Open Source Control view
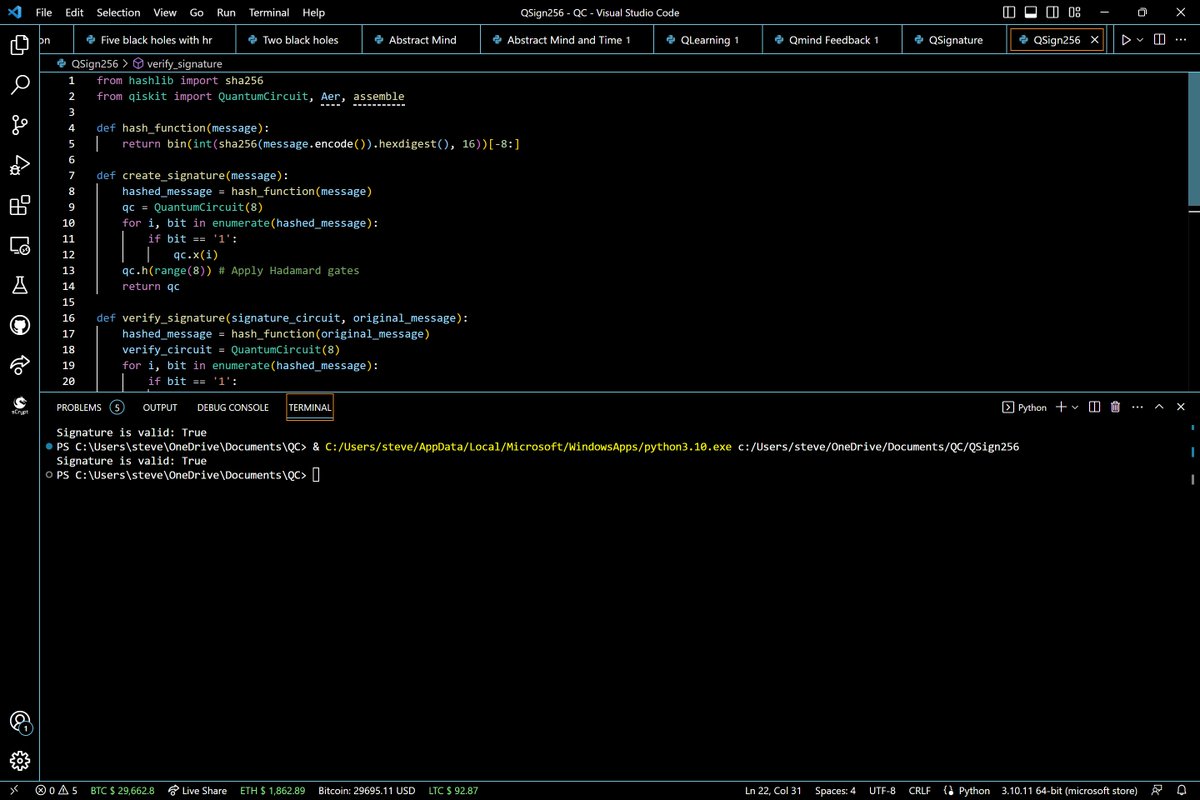The height and width of the screenshot is (800, 1200). [x=19, y=125]
